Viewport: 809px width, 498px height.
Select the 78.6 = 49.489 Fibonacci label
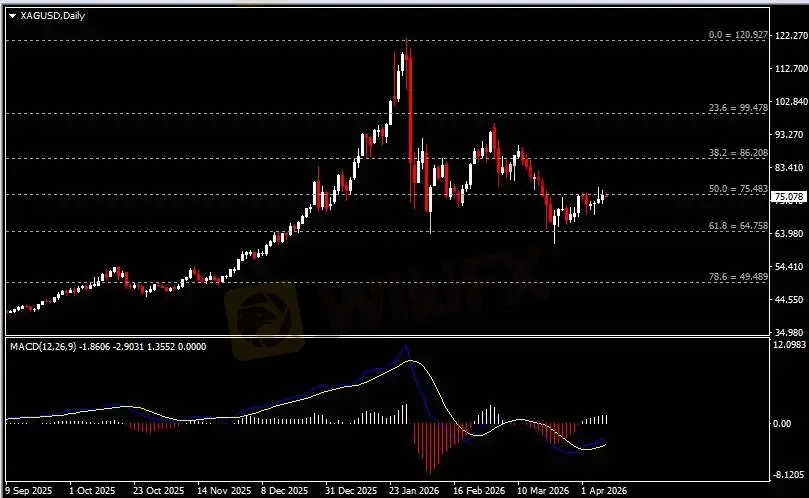click(x=738, y=277)
